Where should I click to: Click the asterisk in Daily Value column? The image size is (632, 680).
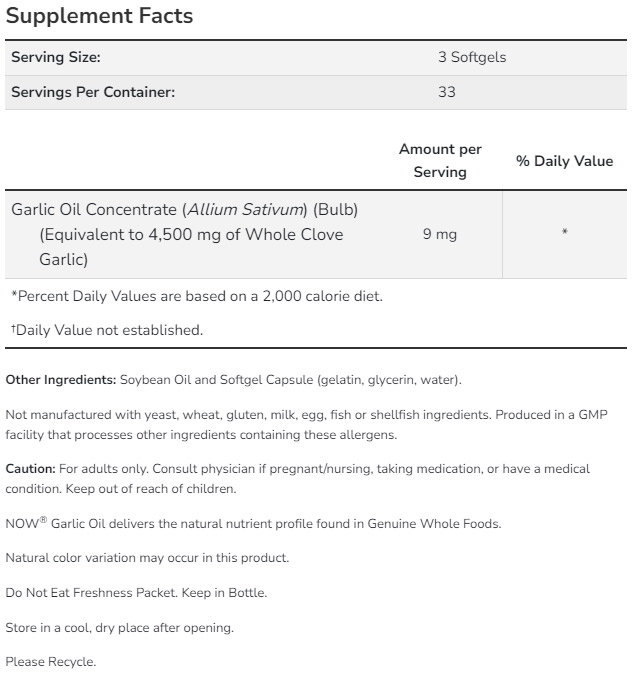click(565, 234)
